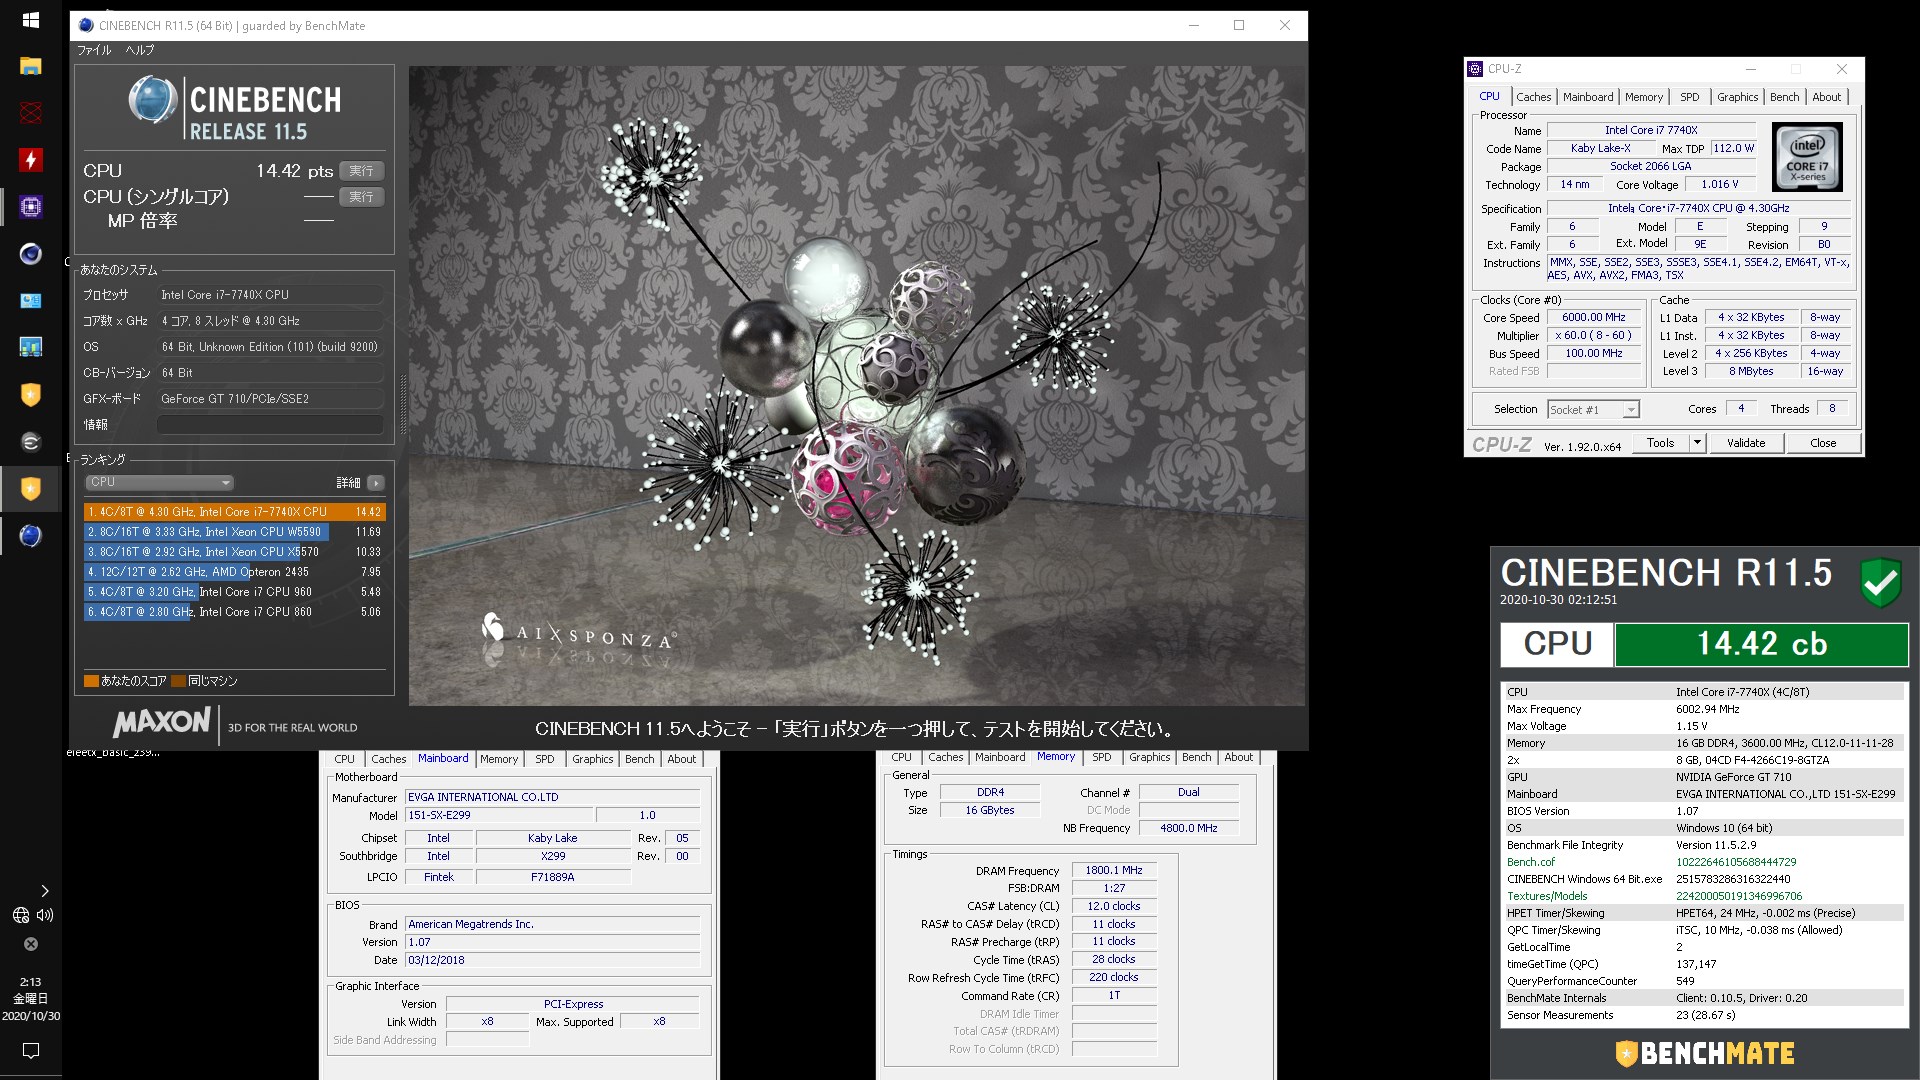Click the Tools button in CPU-Z
Screen dimensions: 1920x1080
1661,443
